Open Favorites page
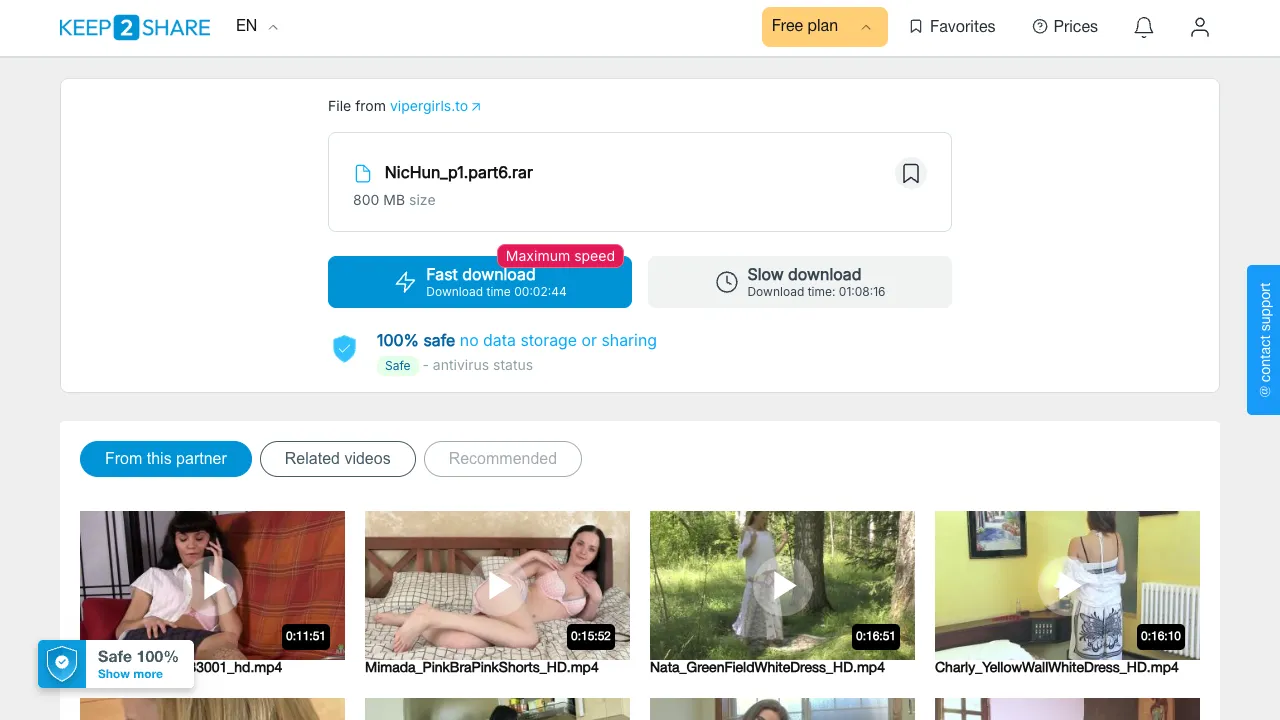Image resolution: width=1280 pixels, height=720 pixels. [952, 27]
